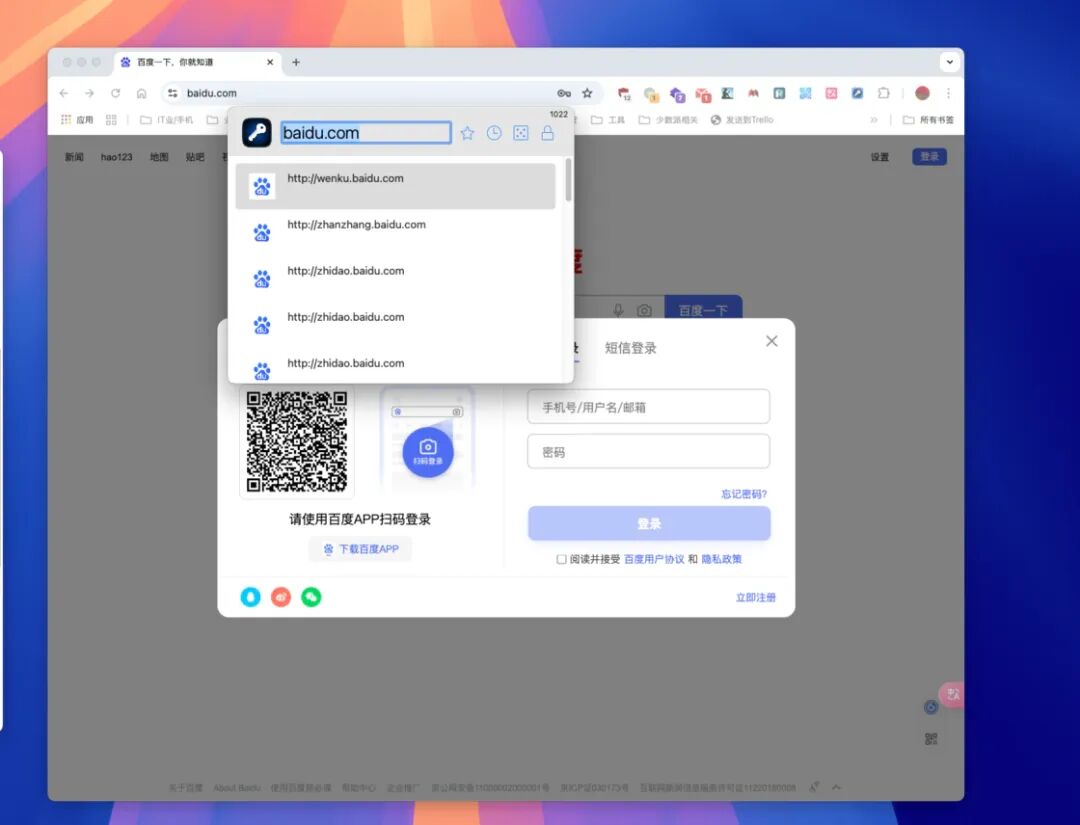This screenshot has height=825, width=1080.
Task: Switch to the 短信登录 tab
Action: pos(630,348)
